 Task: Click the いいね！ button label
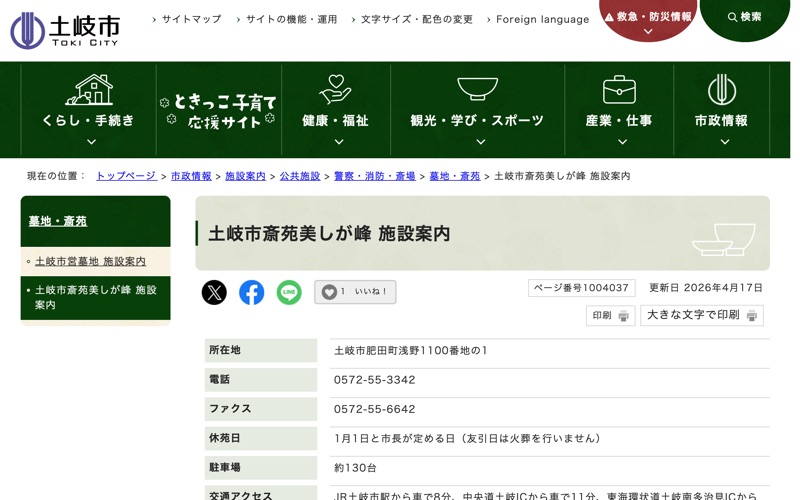coord(371,291)
